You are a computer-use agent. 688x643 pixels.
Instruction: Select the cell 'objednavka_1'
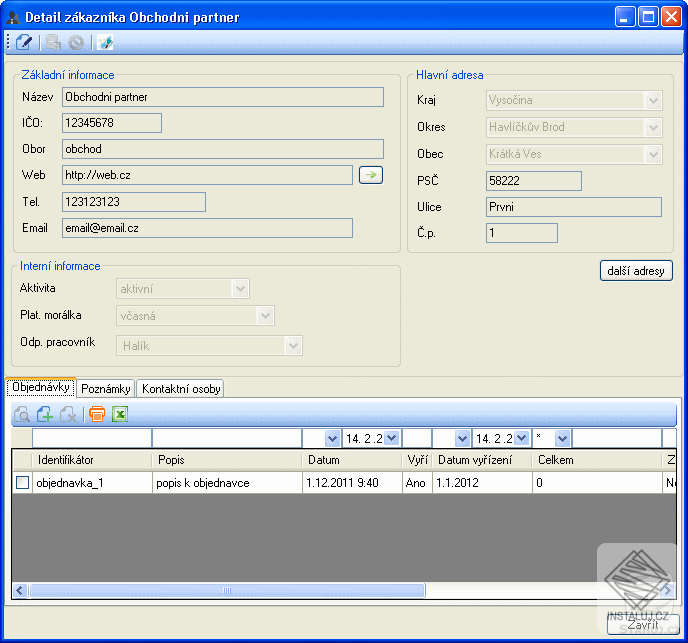click(x=92, y=483)
